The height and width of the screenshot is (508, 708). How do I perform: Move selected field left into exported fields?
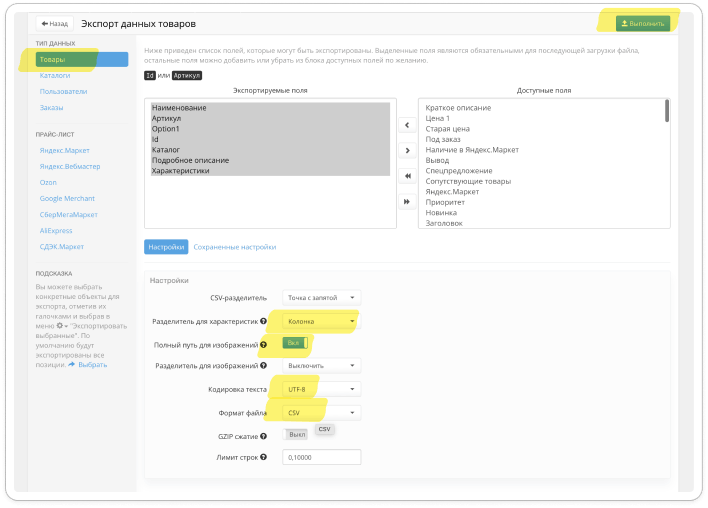click(x=407, y=125)
